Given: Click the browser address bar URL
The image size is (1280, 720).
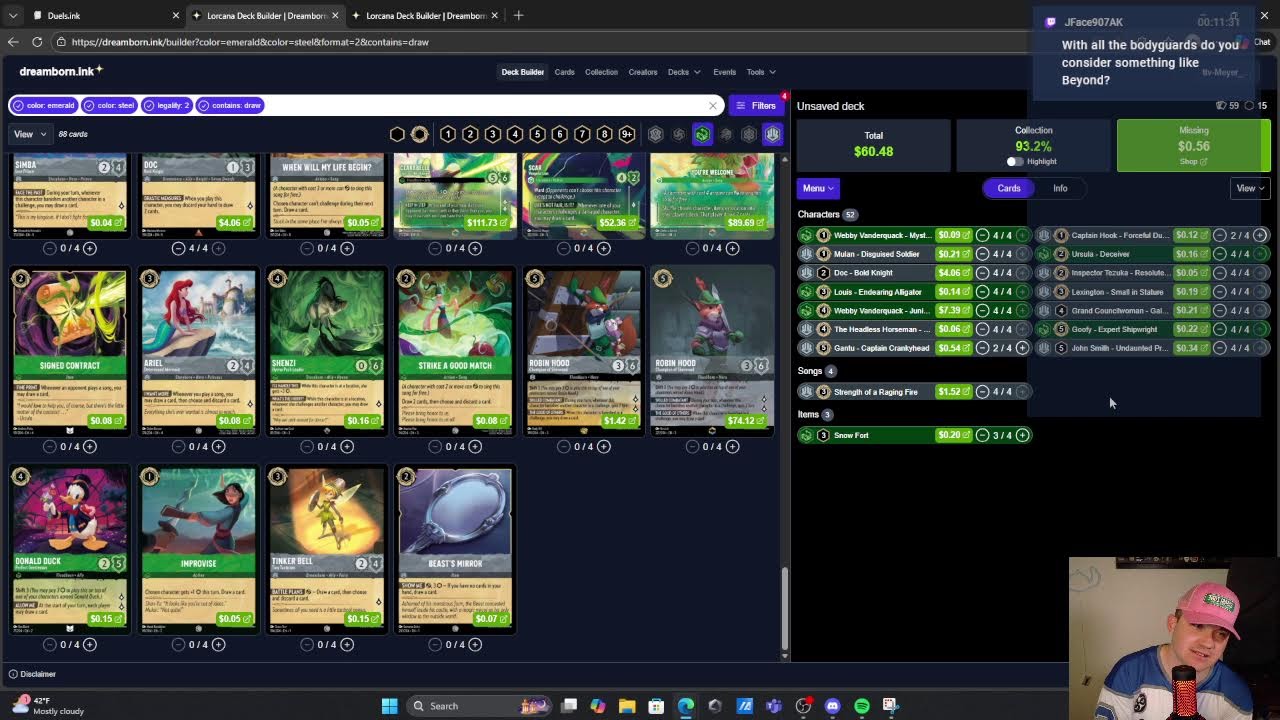Looking at the screenshot, I should [x=250, y=42].
